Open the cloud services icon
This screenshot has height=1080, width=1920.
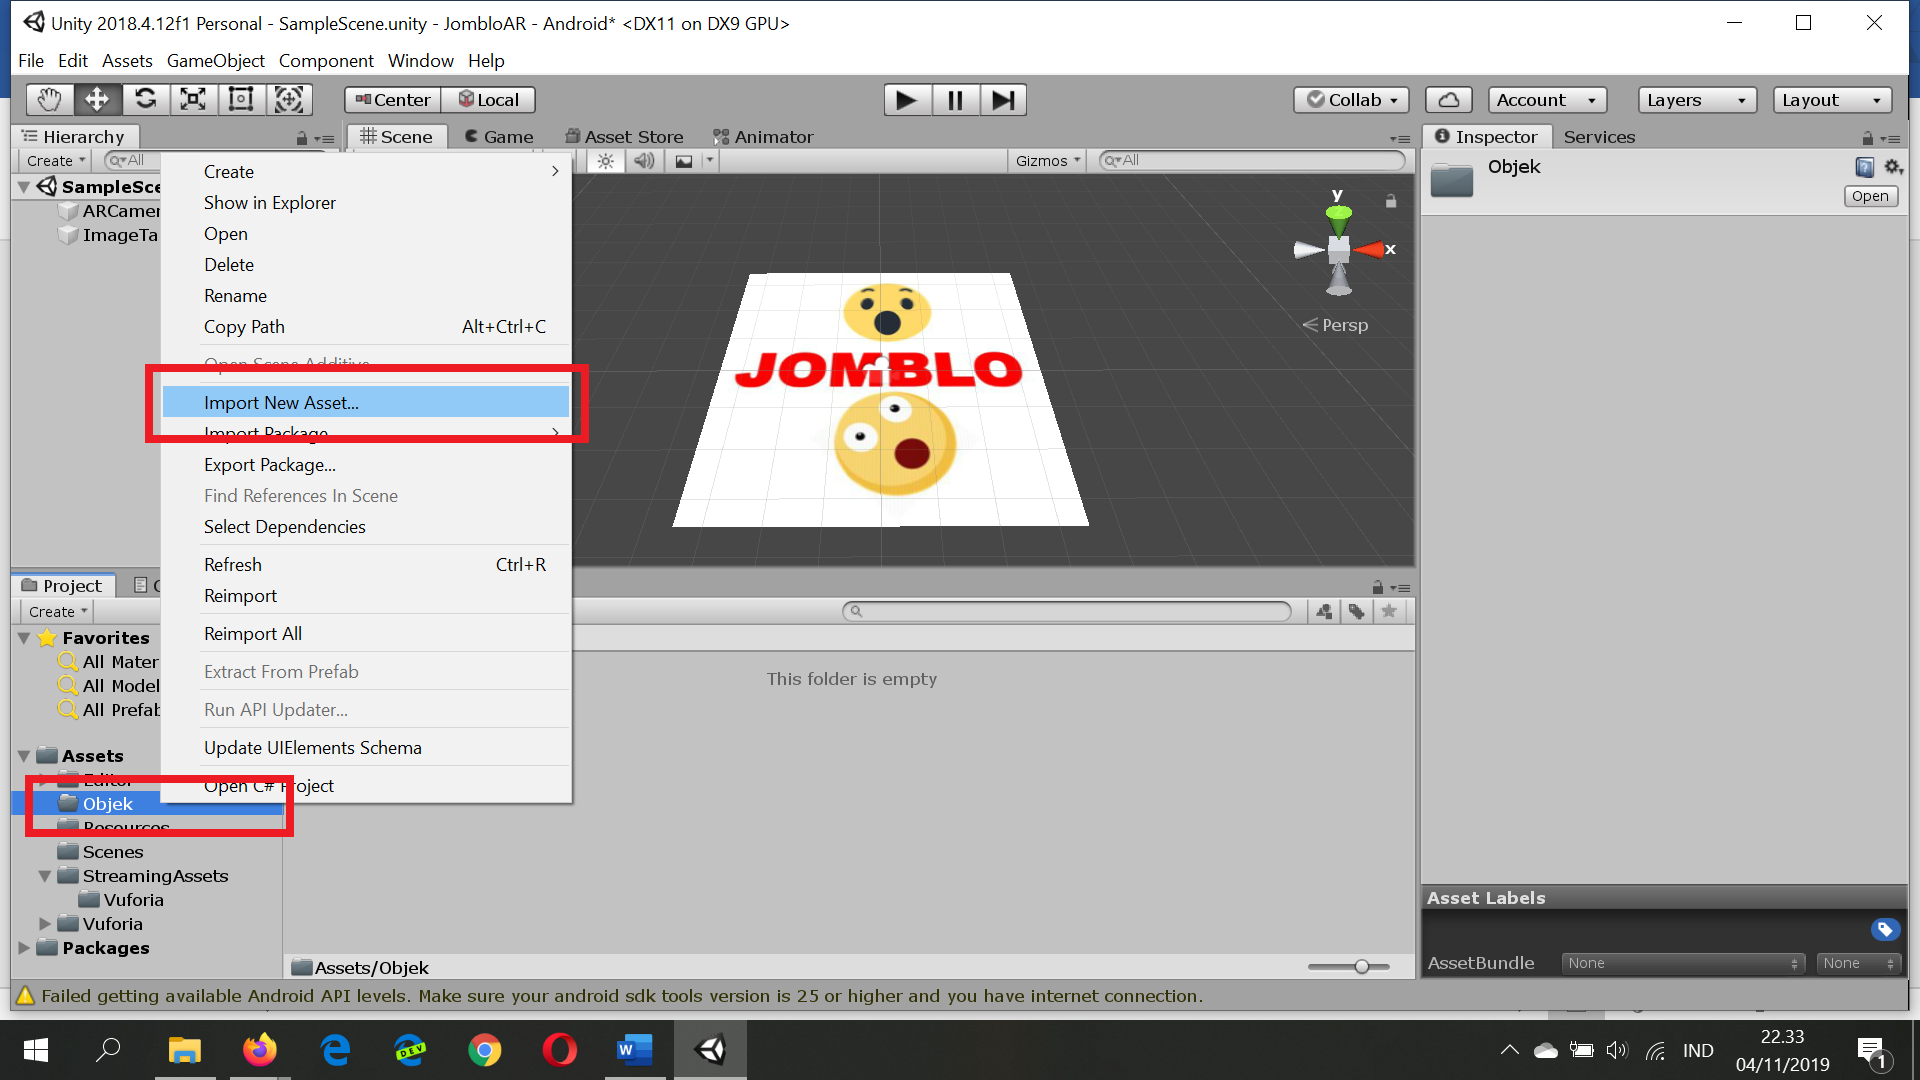coord(1448,100)
